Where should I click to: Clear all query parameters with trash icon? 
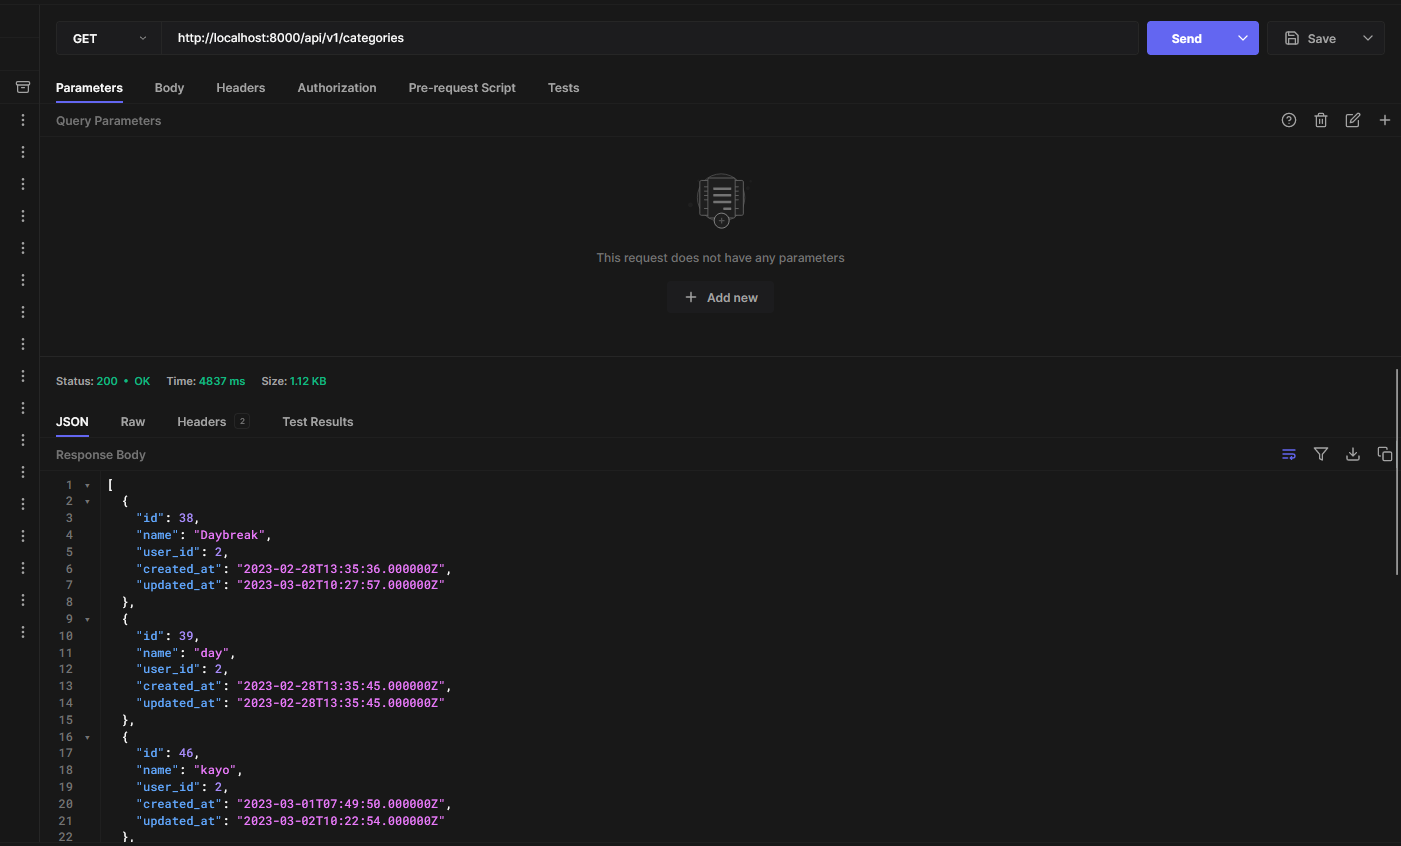[1320, 120]
